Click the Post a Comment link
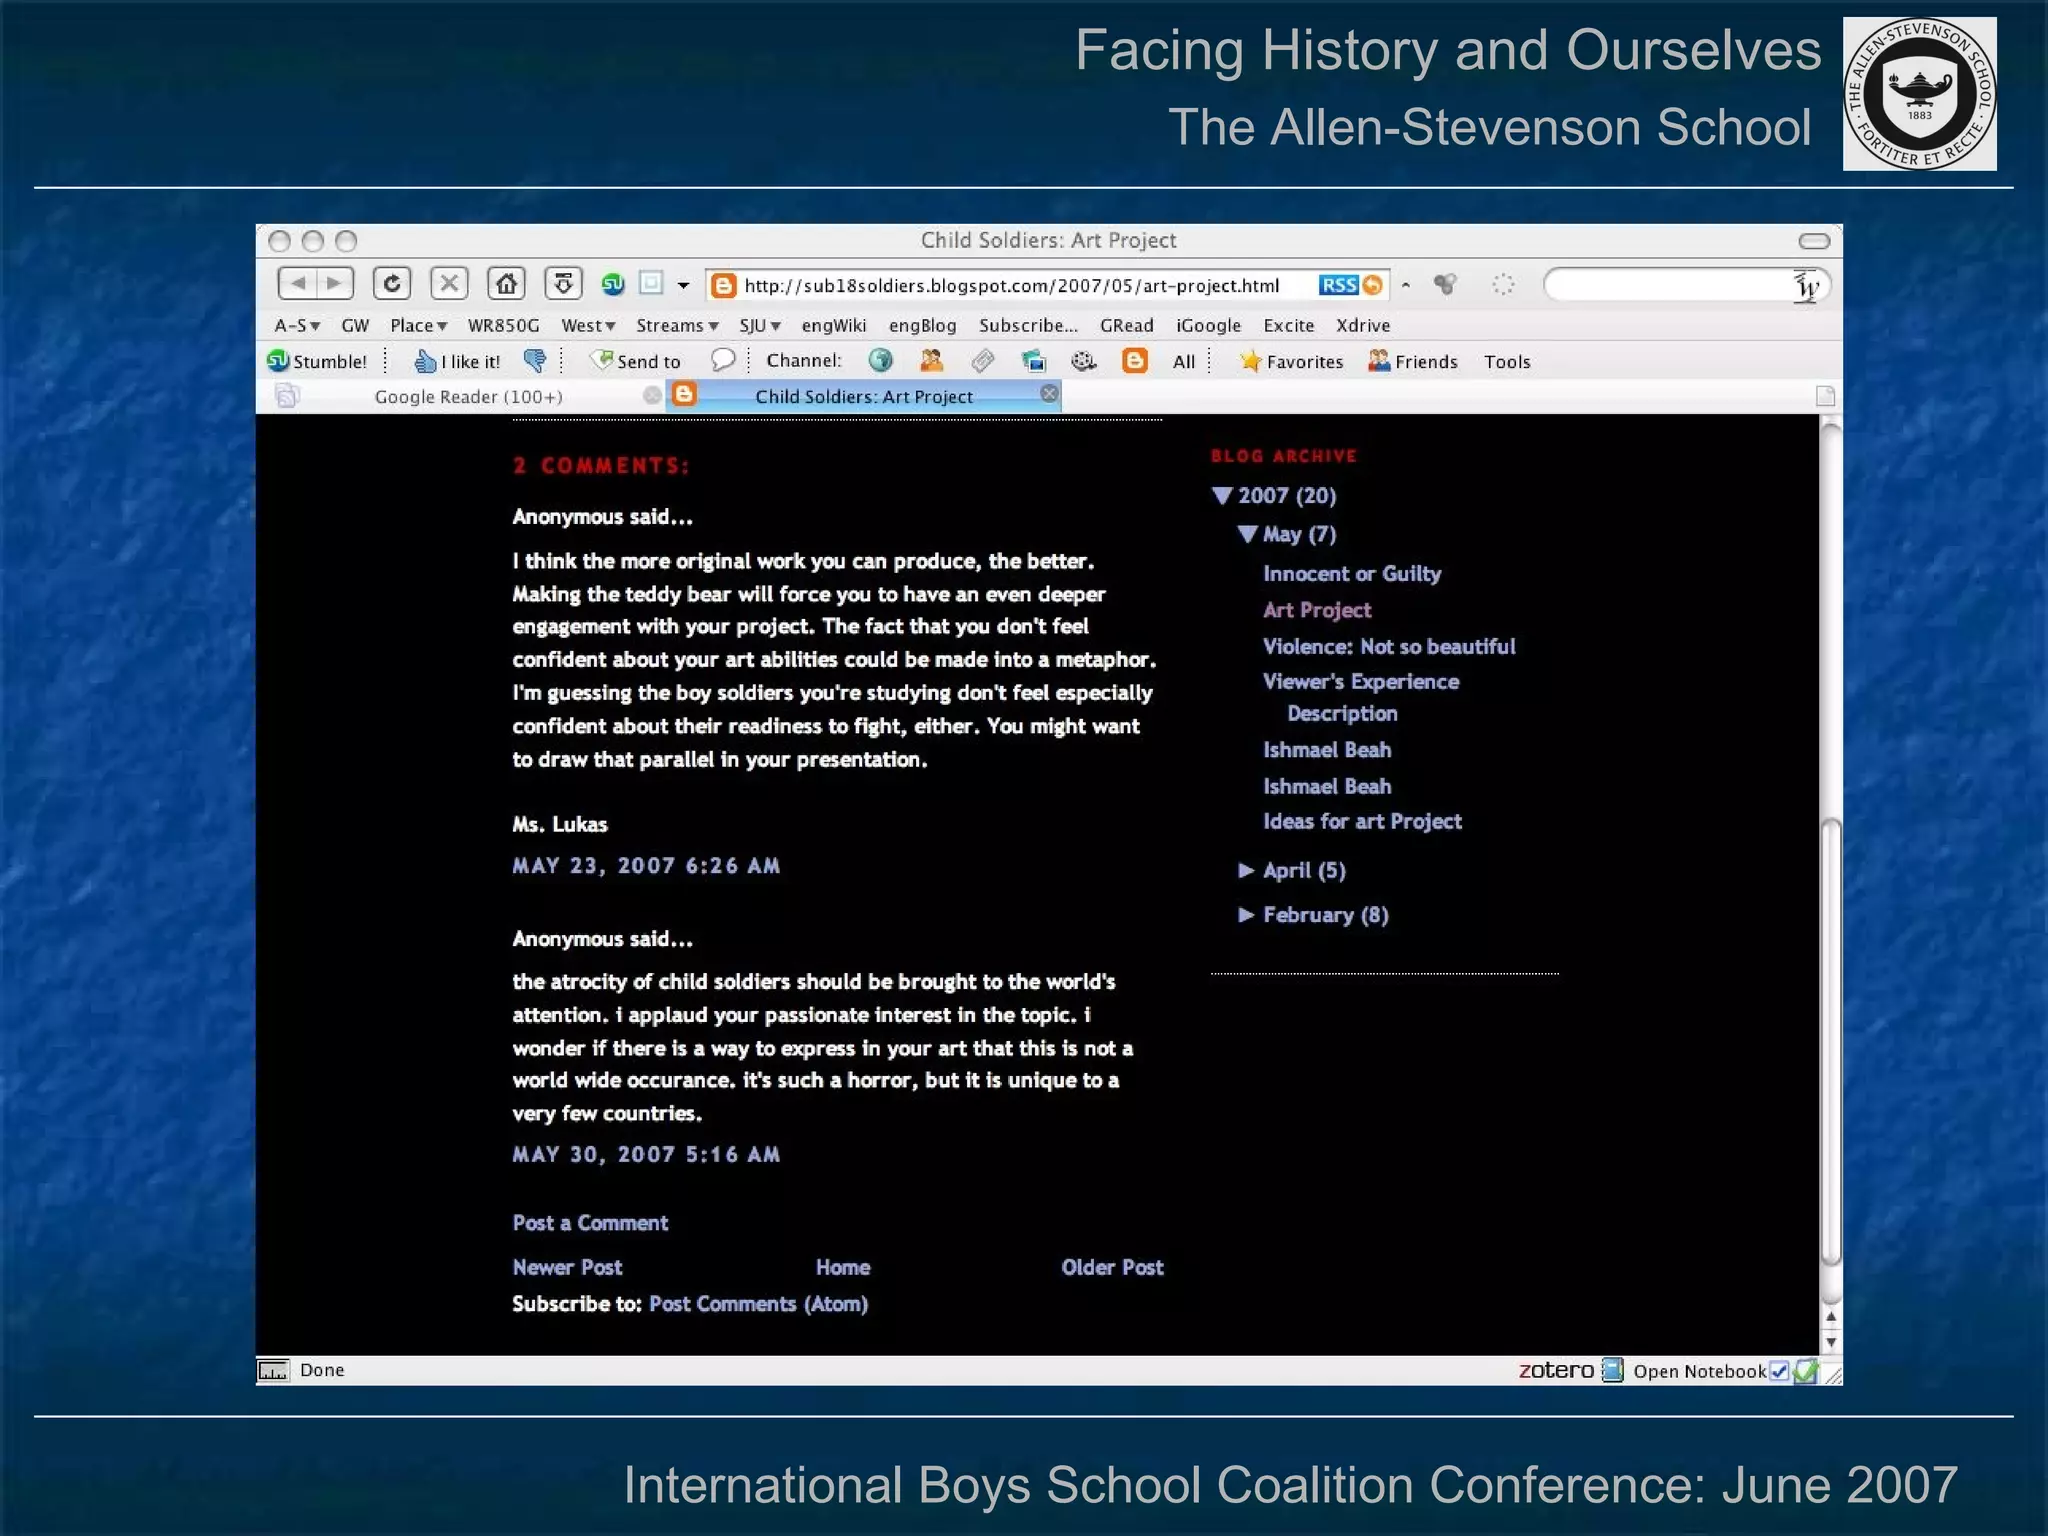Screen dimensions: 2048x1536 590,1223
